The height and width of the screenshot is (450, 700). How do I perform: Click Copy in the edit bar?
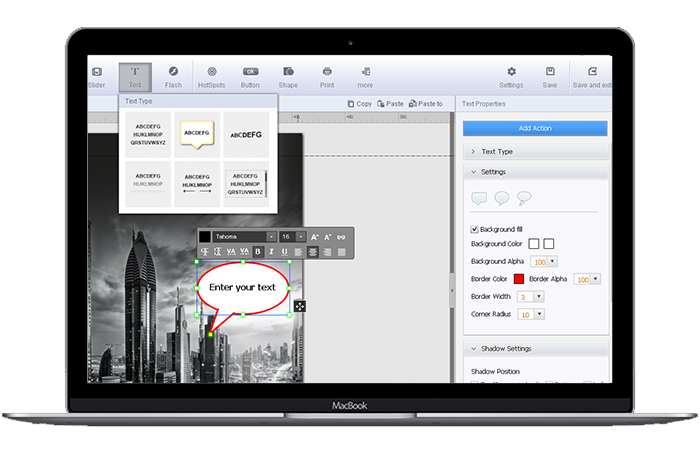pyautogui.click(x=360, y=104)
